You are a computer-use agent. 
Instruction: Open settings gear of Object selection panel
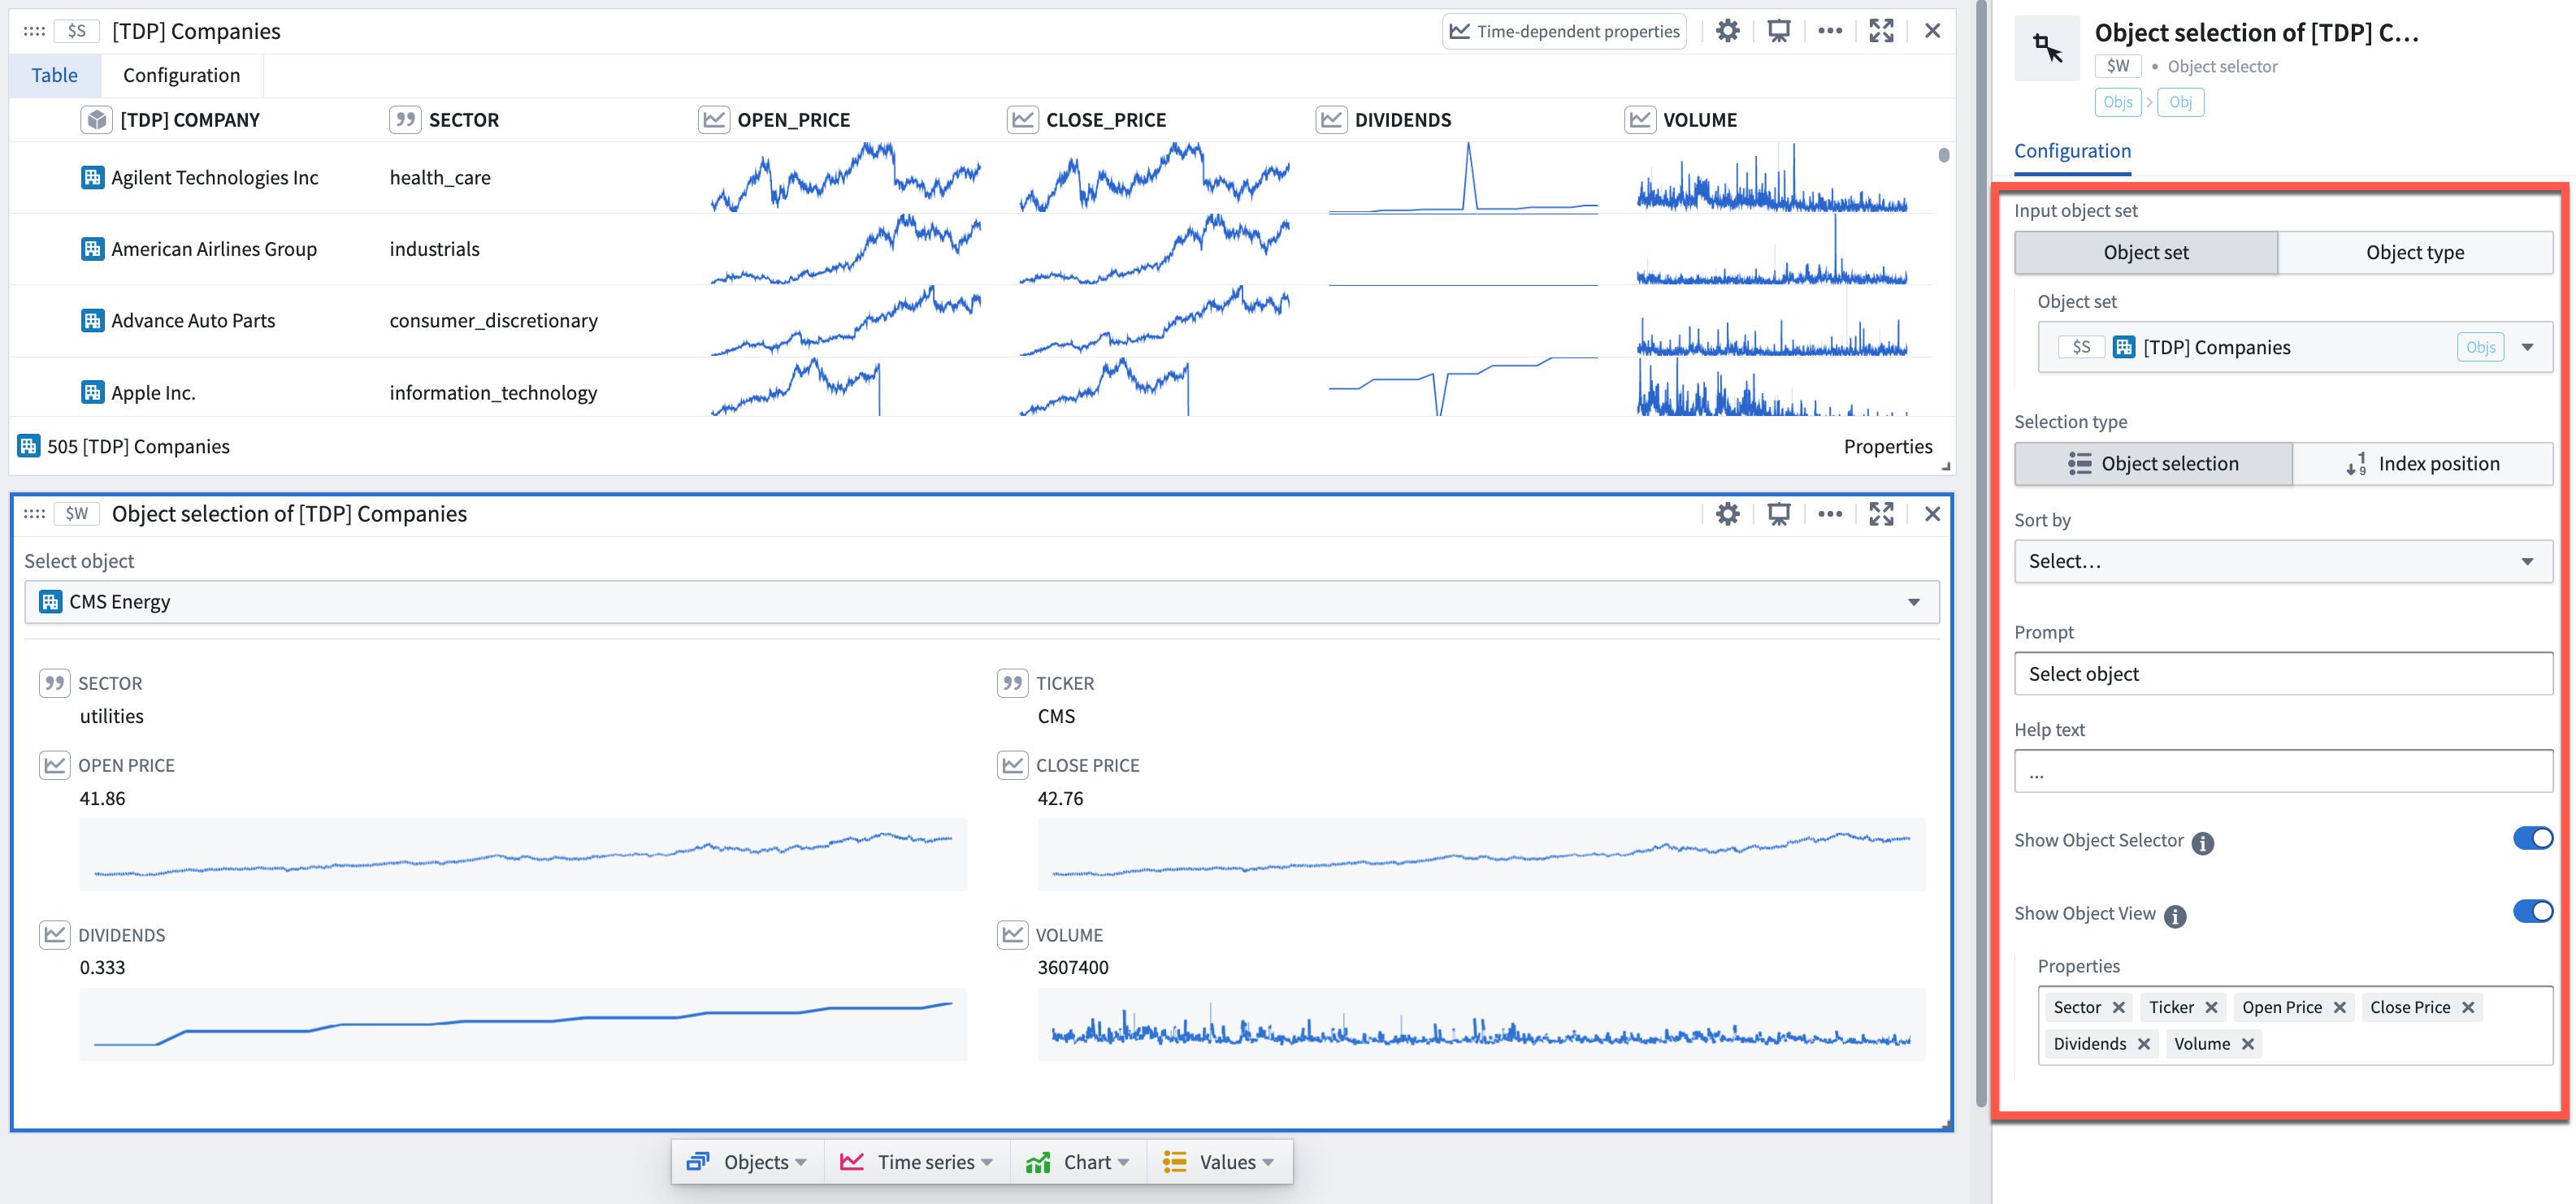[1727, 514]
